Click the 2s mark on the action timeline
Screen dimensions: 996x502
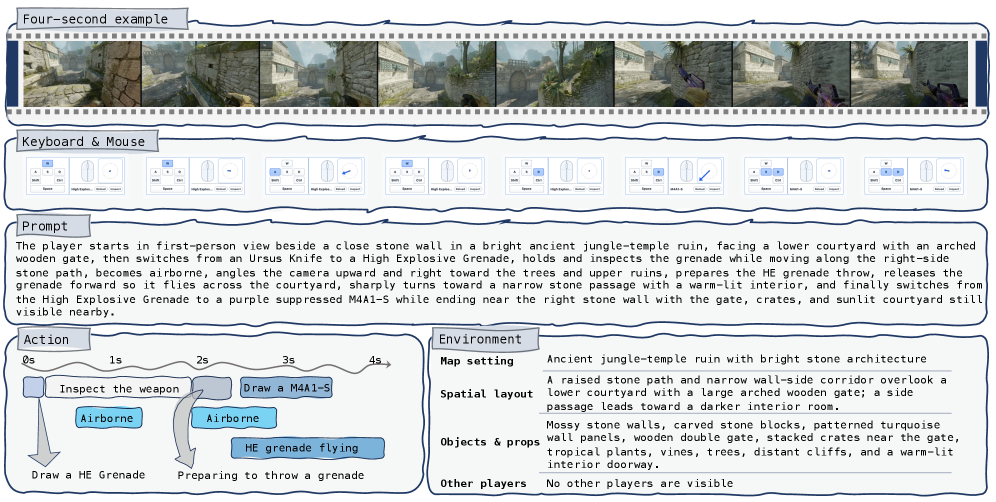tap(202, 360)
